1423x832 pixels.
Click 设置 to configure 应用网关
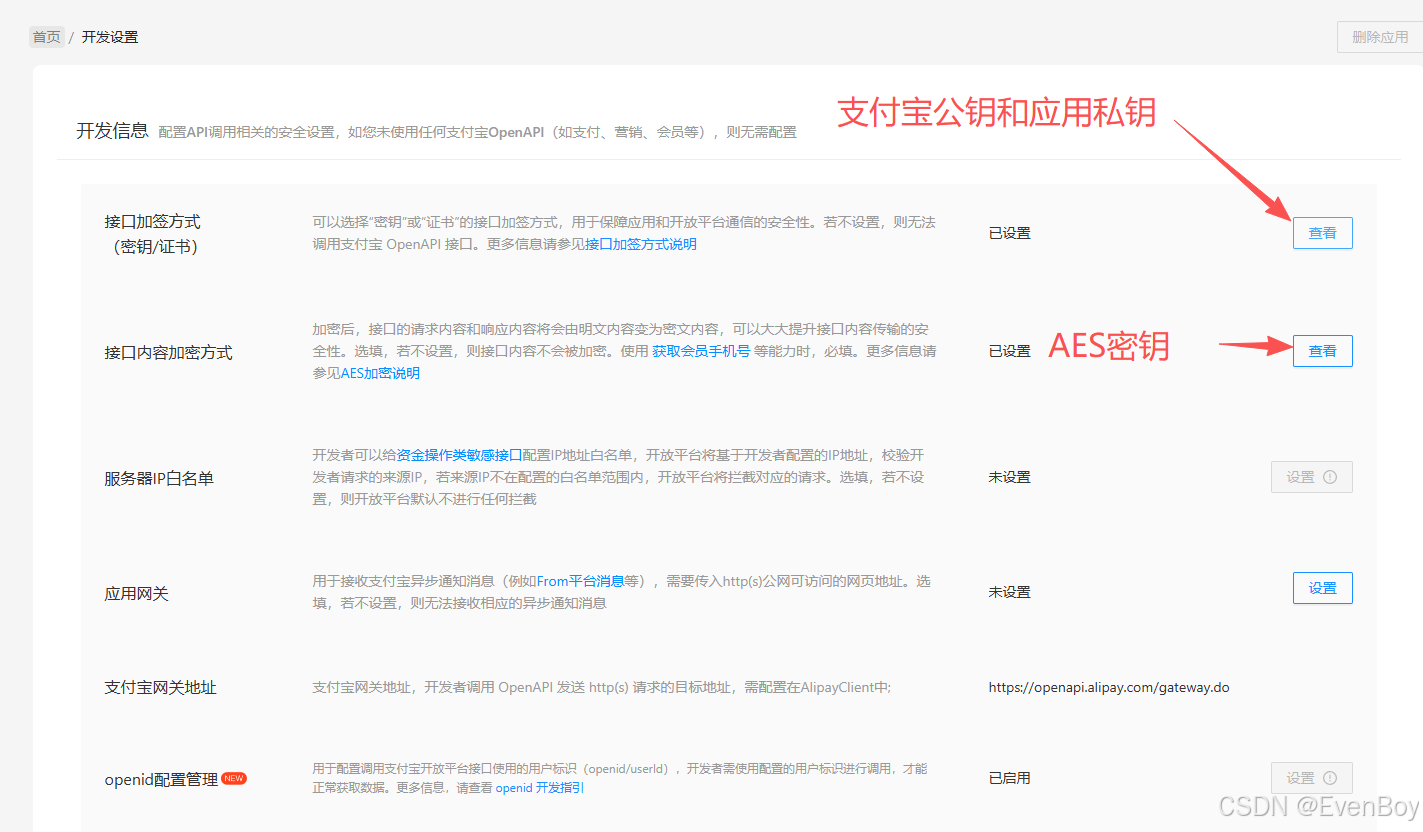point(1322,588)
